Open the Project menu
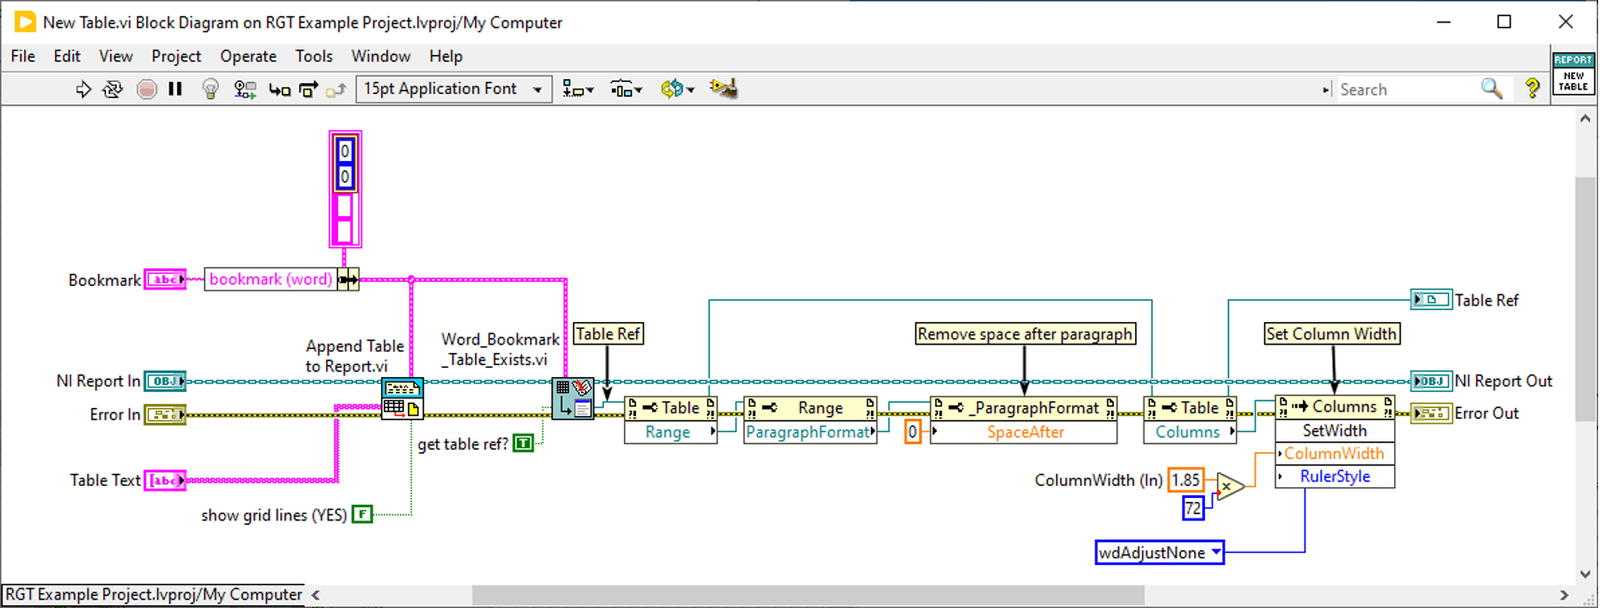The width and height of the screenshot is (1600, 608). (x=176, y=56)
